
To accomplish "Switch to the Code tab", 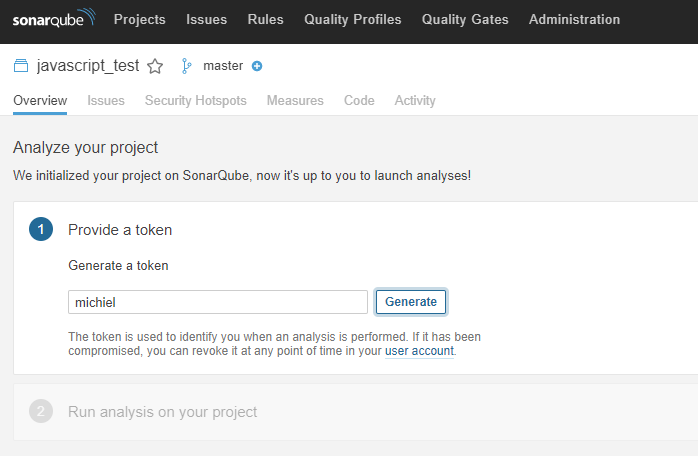I will click(x=359, y=101).
